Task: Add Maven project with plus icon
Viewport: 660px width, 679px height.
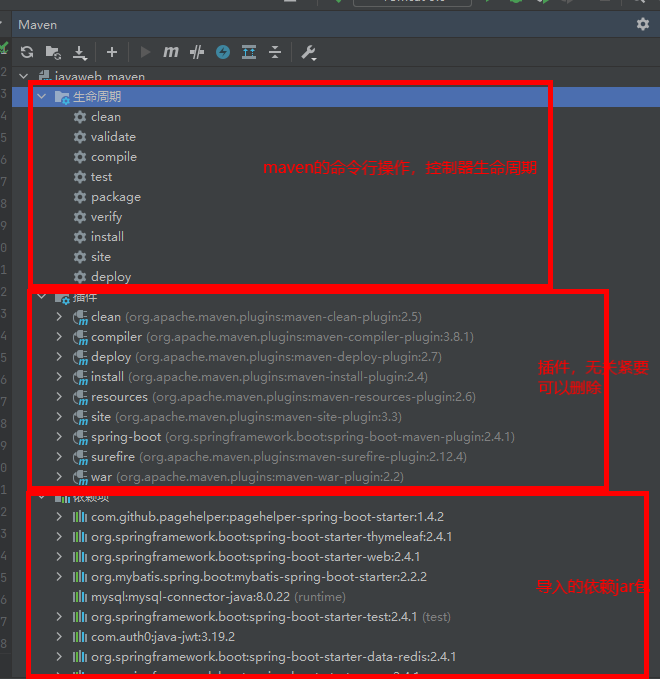Action: point(112,52)
